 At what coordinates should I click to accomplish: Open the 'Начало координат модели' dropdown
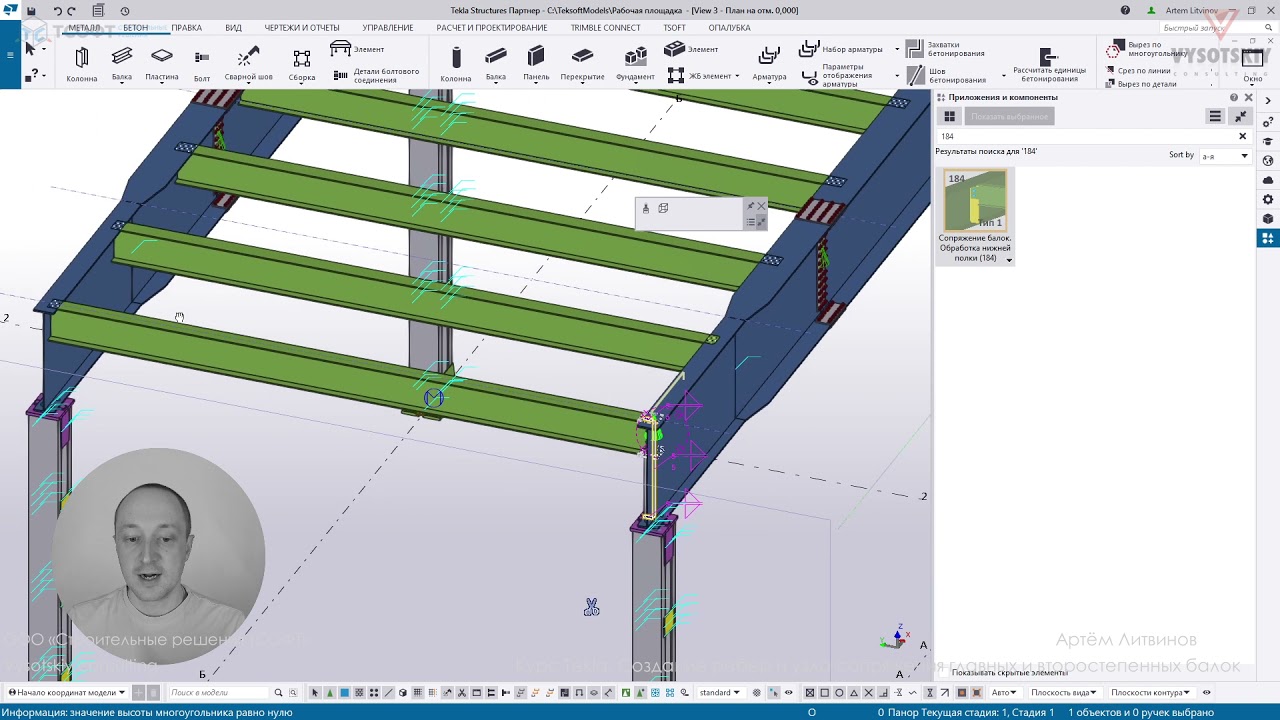(x=67, y=692)
